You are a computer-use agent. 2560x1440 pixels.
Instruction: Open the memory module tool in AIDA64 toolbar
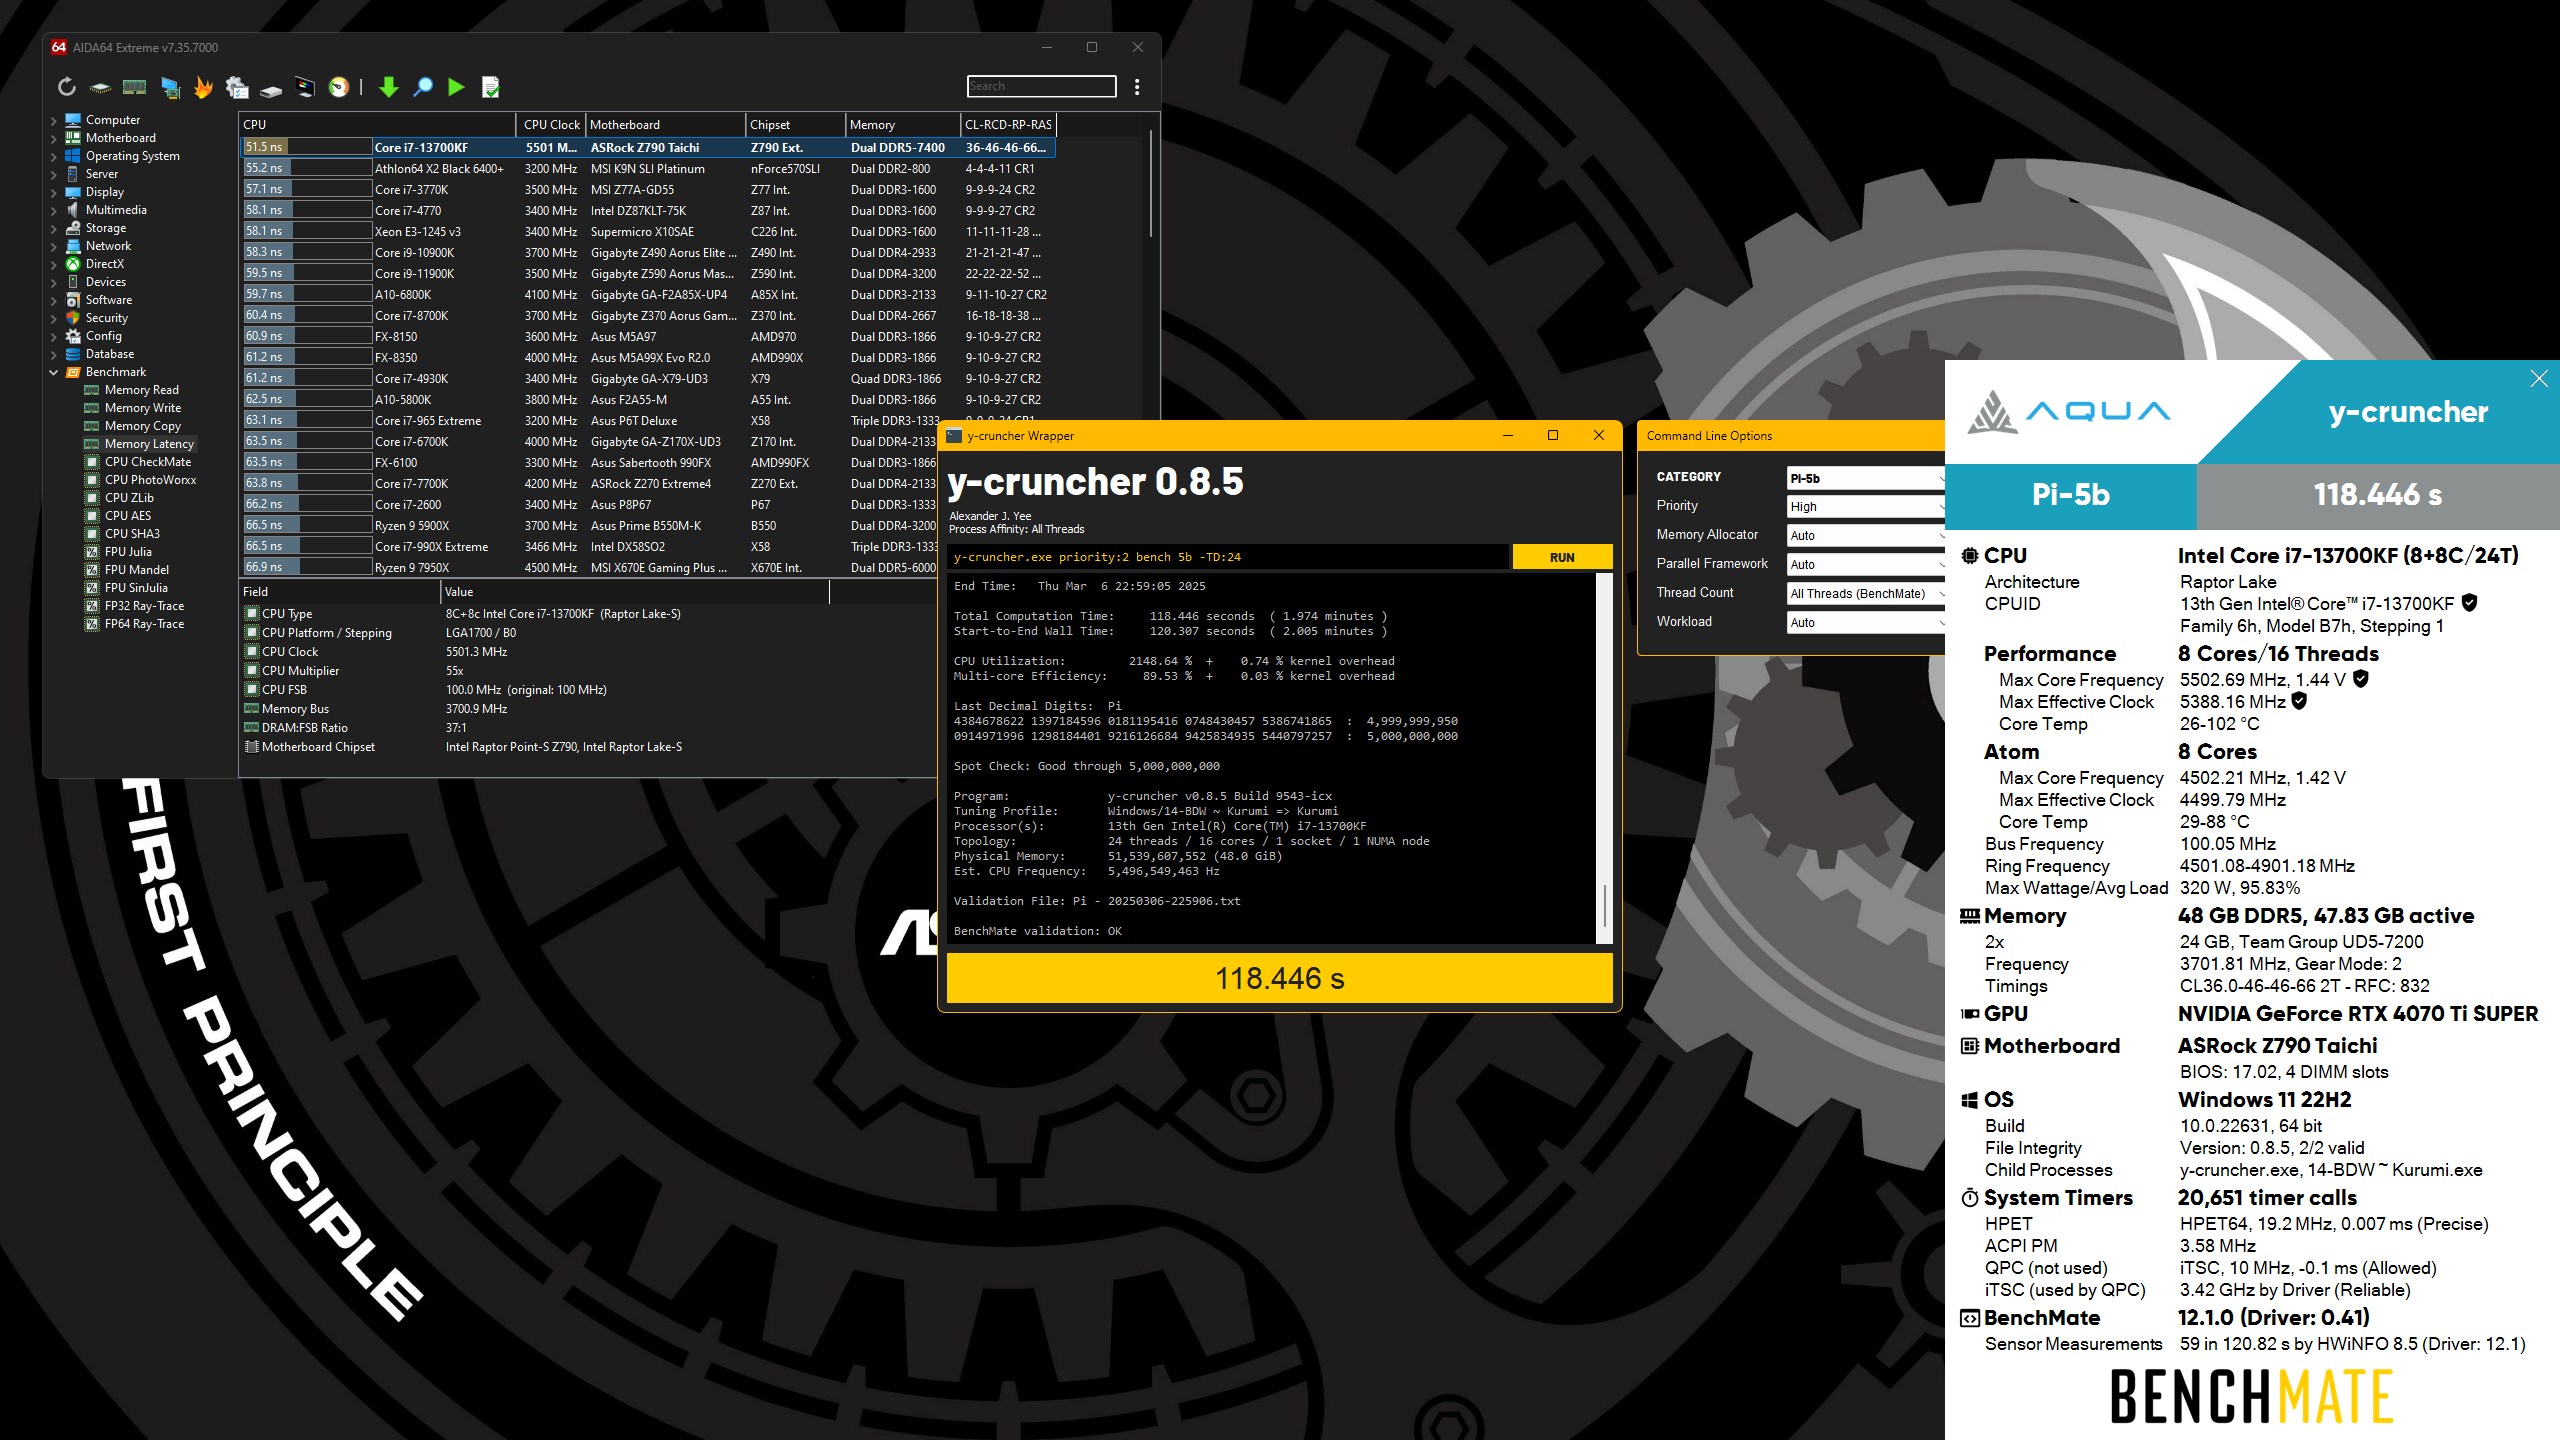pyautogui.click(x=134, y=87)
